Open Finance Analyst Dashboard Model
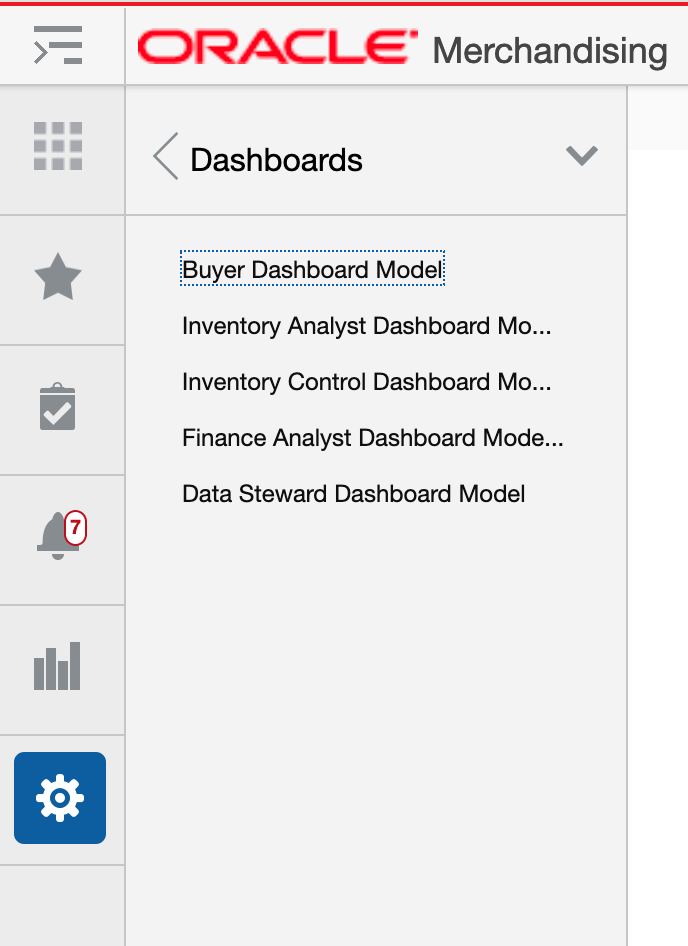This screenshot has width=688, height=946. click(x=371, y=437)
